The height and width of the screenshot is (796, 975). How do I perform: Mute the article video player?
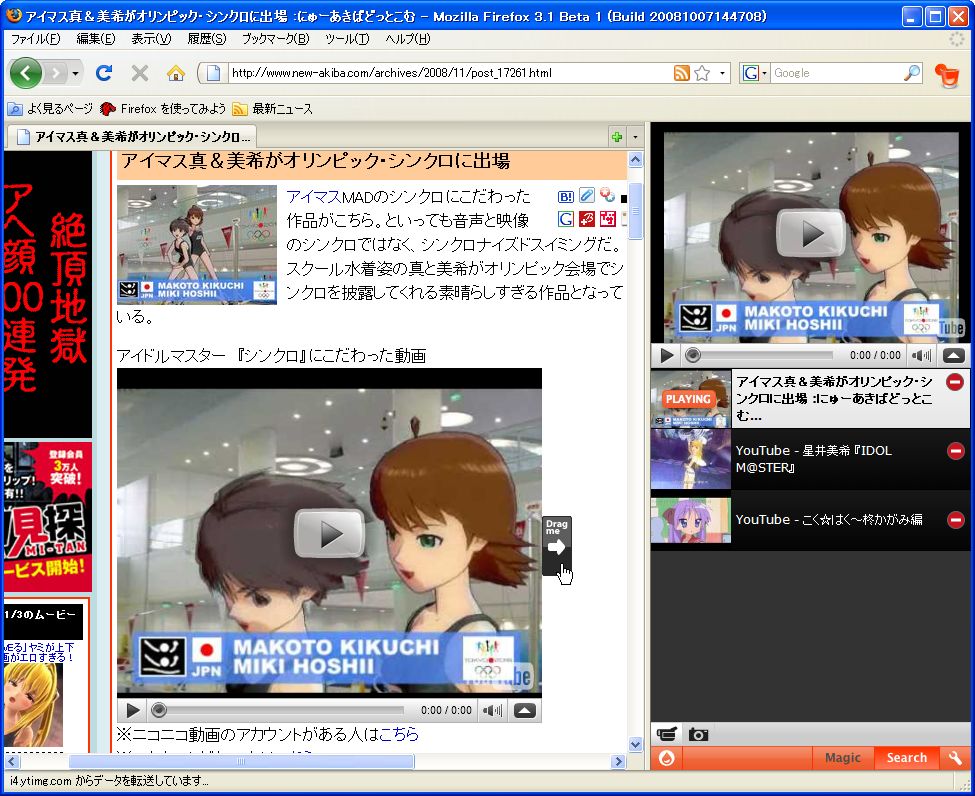pyautogui.click(x=492, y=710)
